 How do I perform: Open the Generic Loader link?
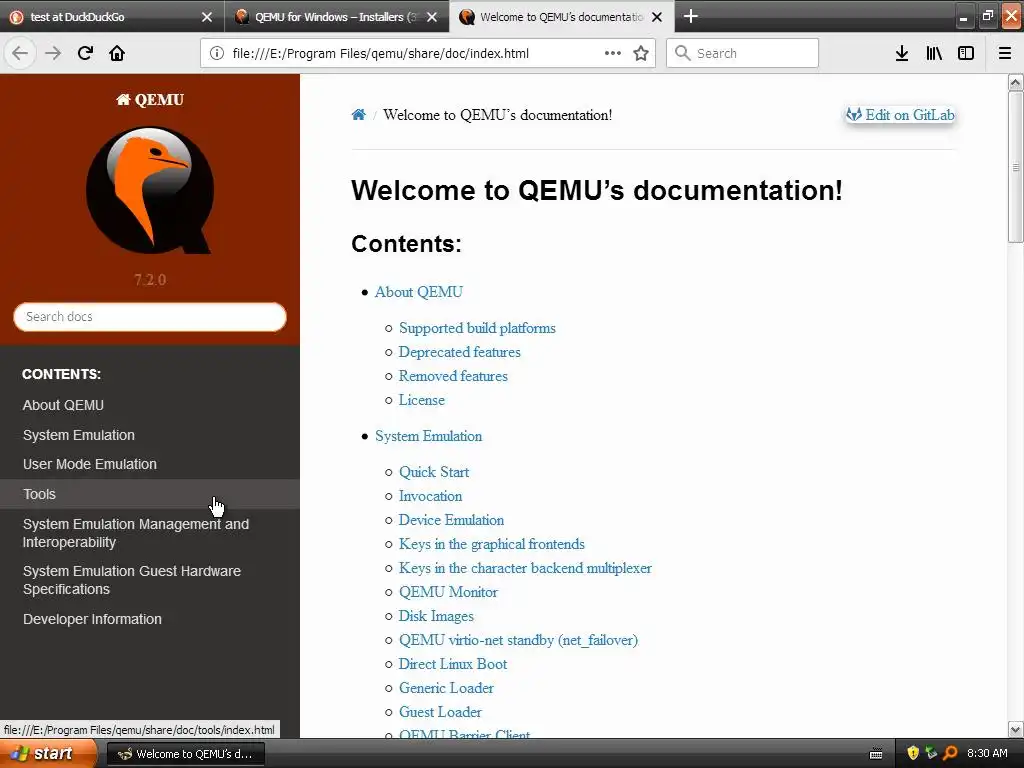tap(447, 688)
